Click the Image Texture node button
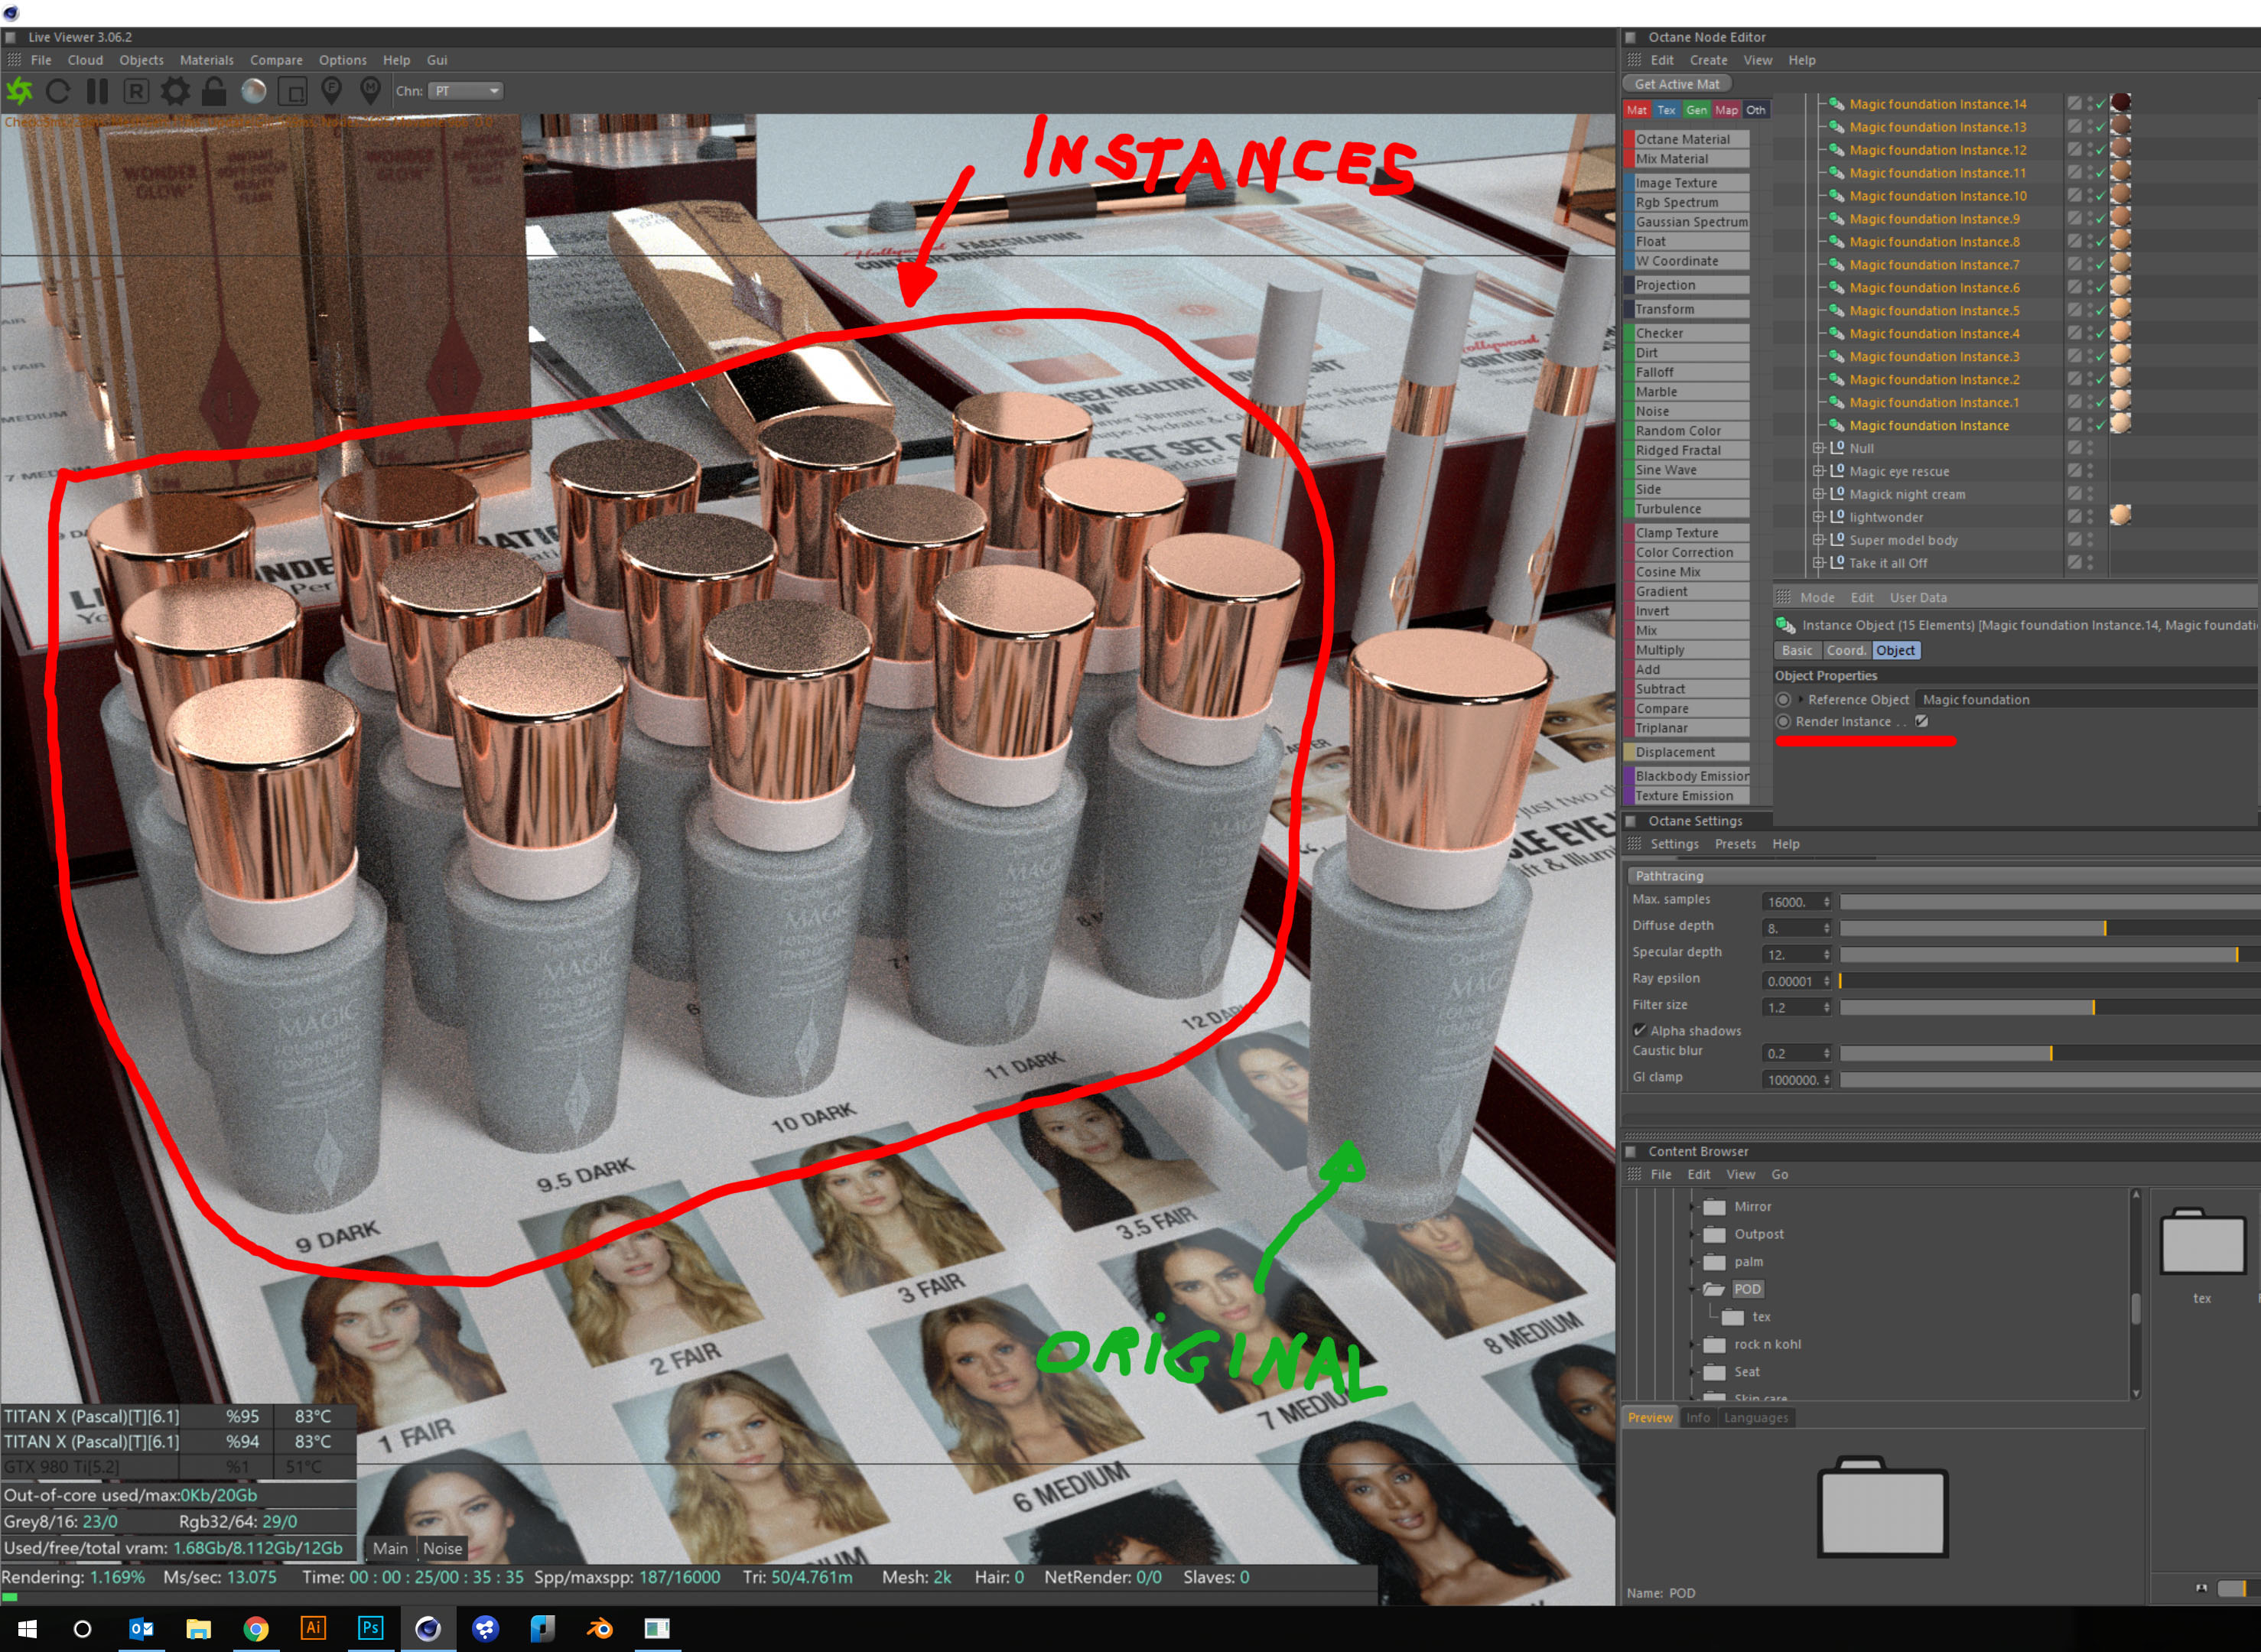This screenshot has height=1652, width=2261. (x=1688, y=183)
